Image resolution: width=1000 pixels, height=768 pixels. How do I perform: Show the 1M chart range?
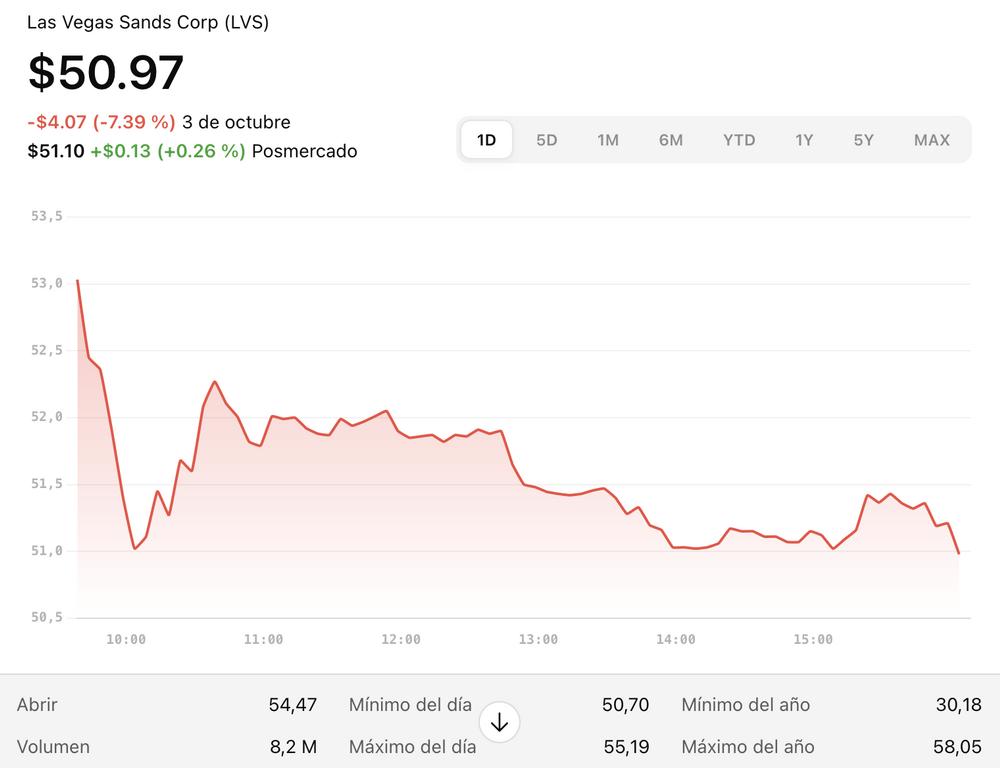point(608,140)
